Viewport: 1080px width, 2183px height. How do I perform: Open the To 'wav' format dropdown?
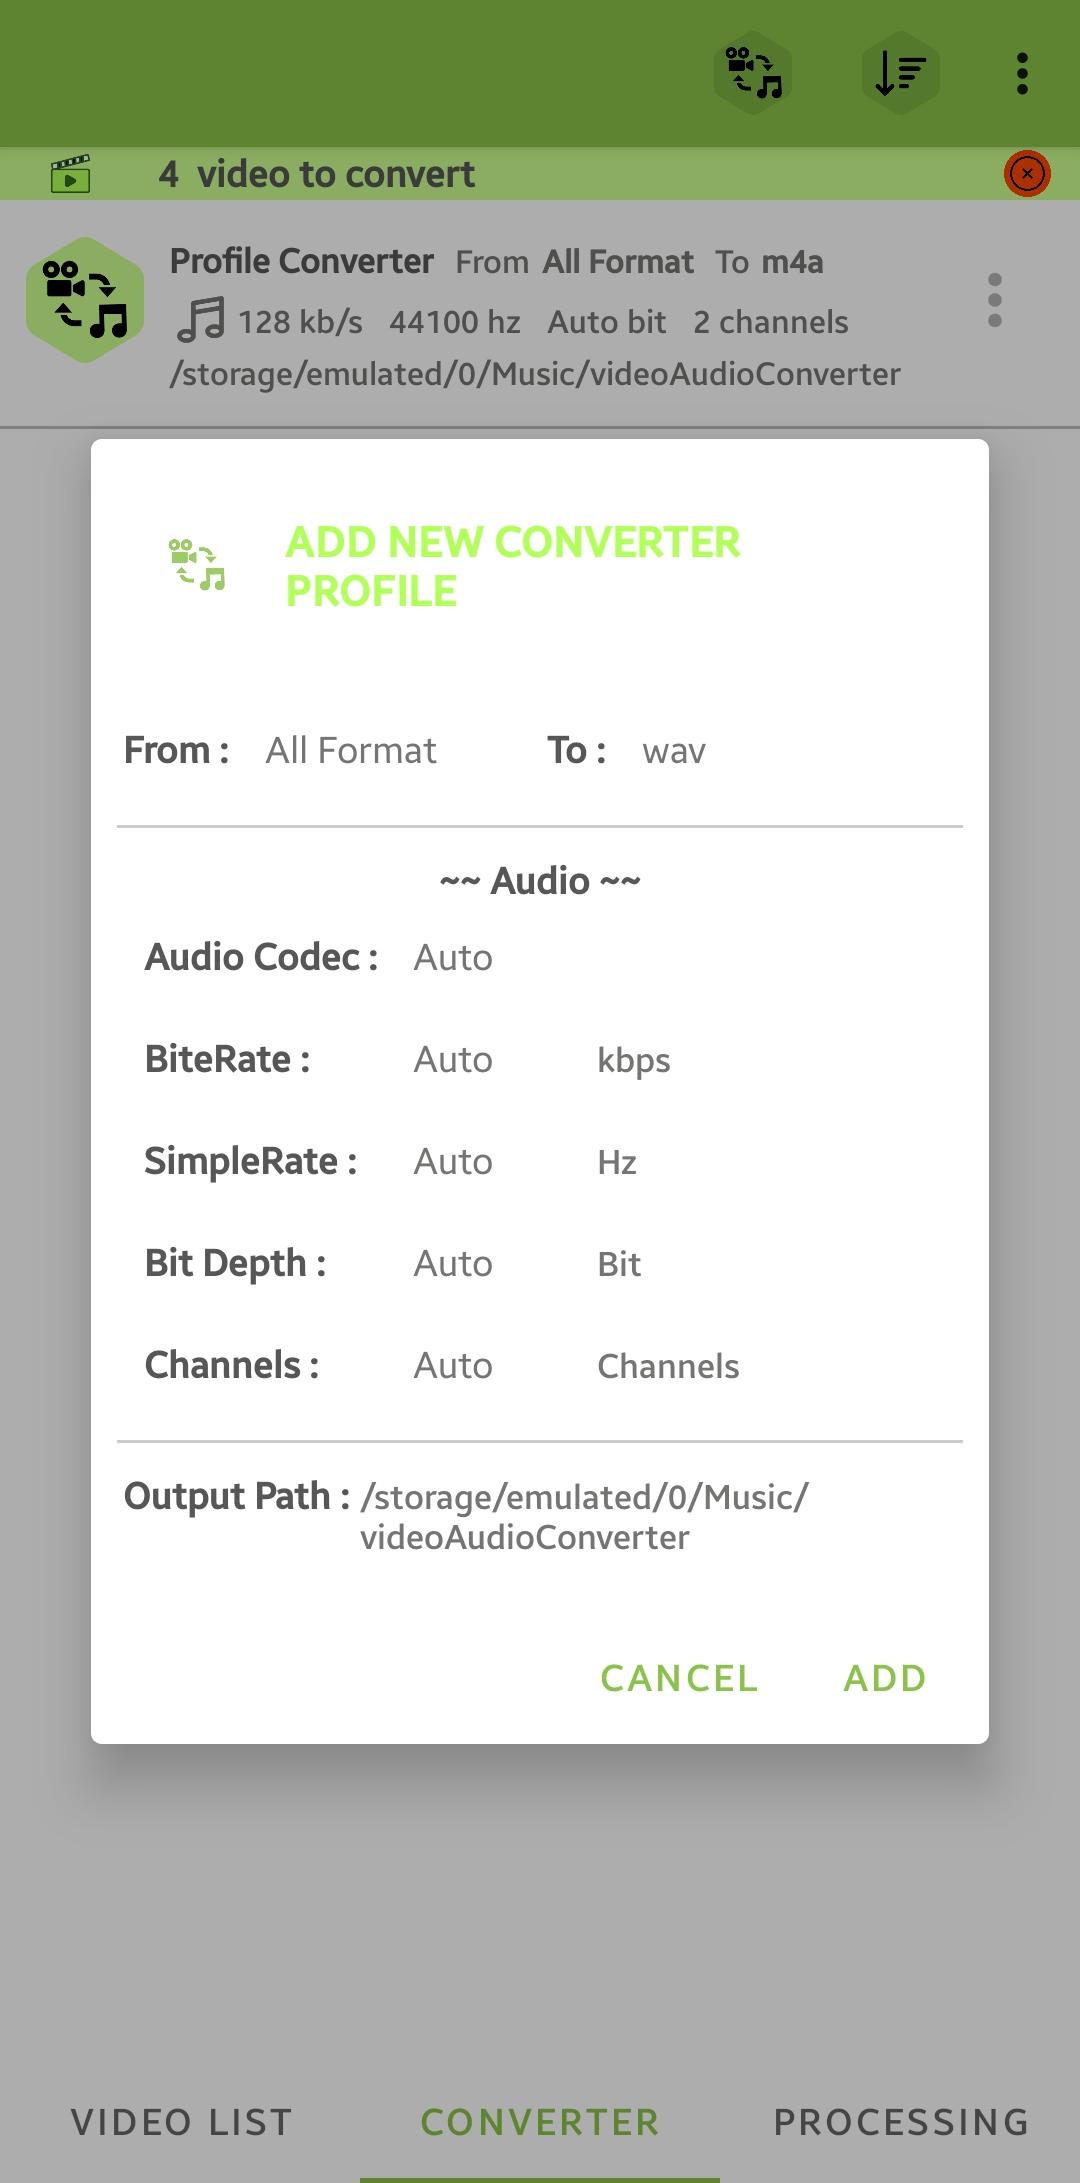tap(674, 750)
